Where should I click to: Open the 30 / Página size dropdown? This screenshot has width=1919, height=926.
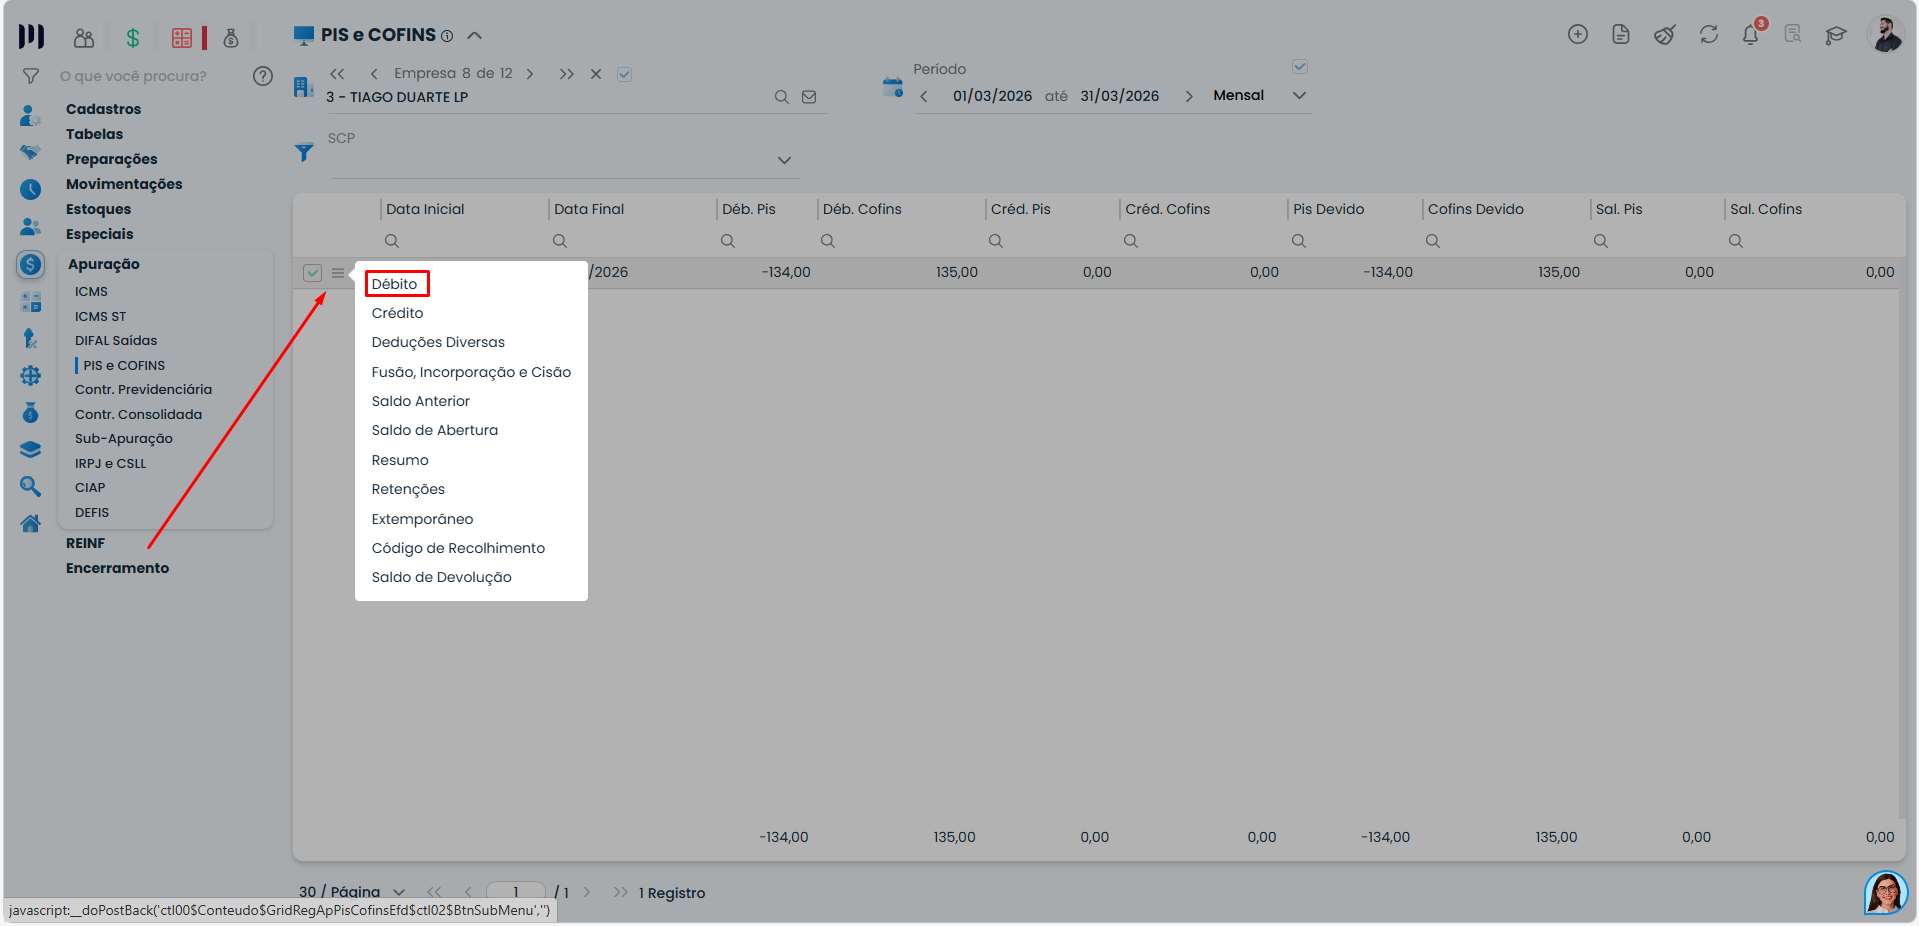tap(399, 892)
